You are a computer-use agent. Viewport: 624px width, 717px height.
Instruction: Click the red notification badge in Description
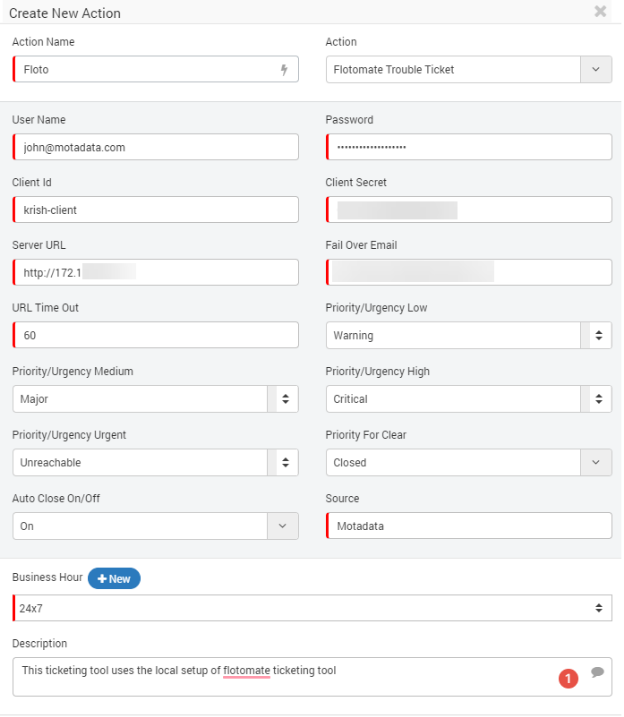click(568, 678)
